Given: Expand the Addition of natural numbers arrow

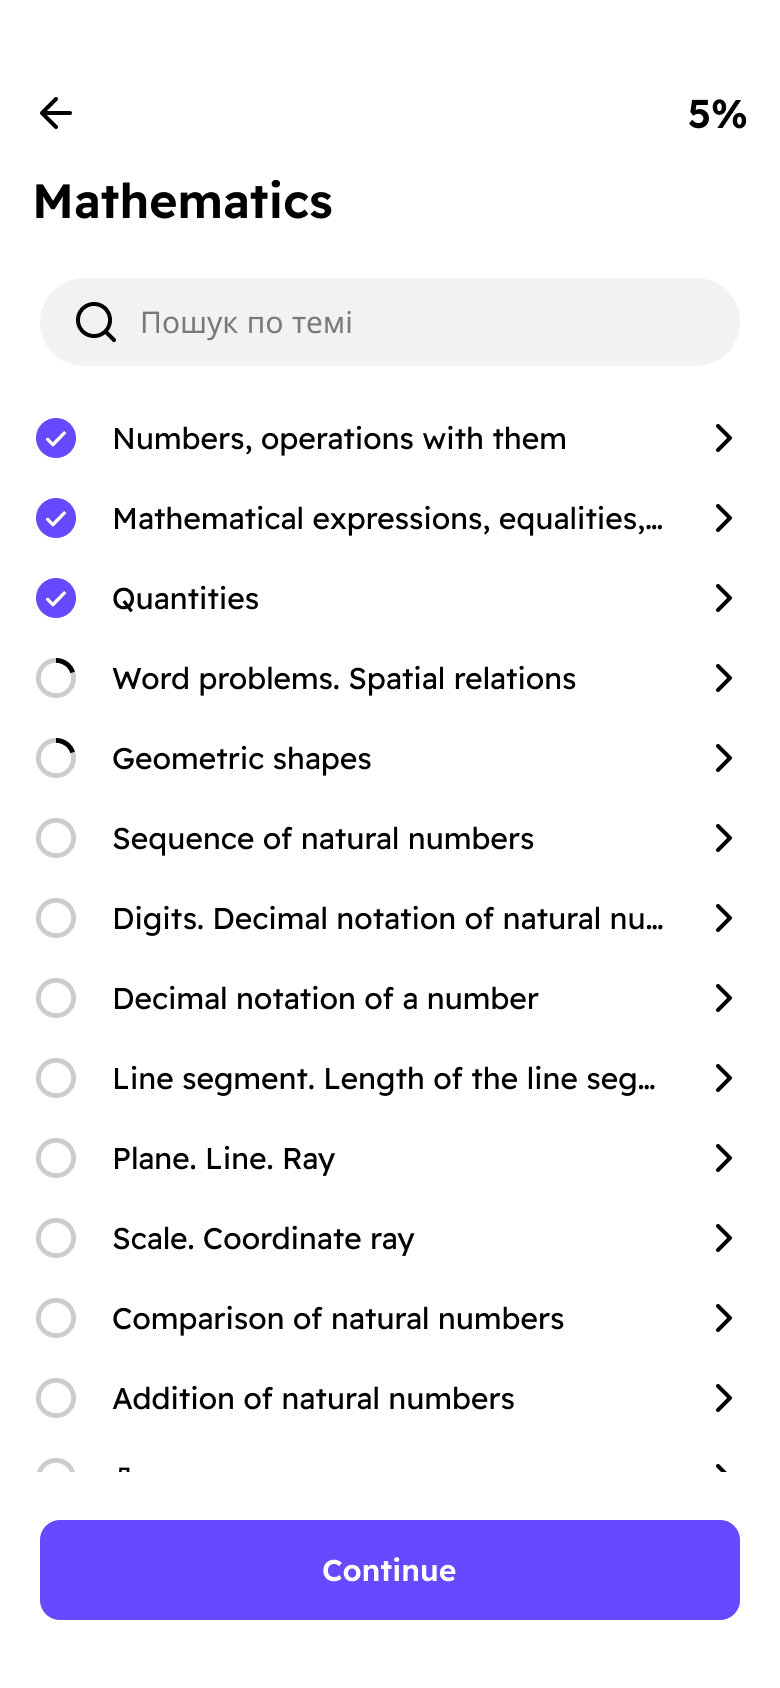Looking at the screenshot, I should tap(724, 1398).
